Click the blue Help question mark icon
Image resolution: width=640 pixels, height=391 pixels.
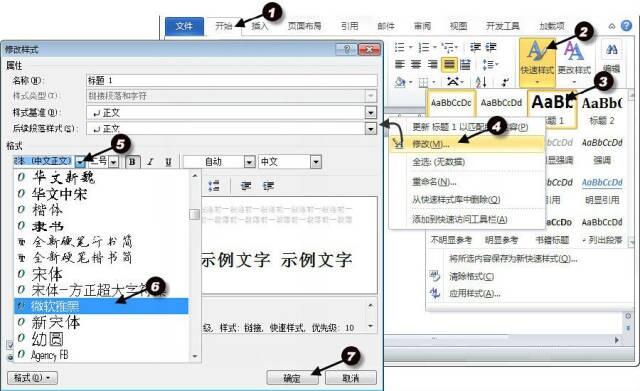click(x=626, y=26)
